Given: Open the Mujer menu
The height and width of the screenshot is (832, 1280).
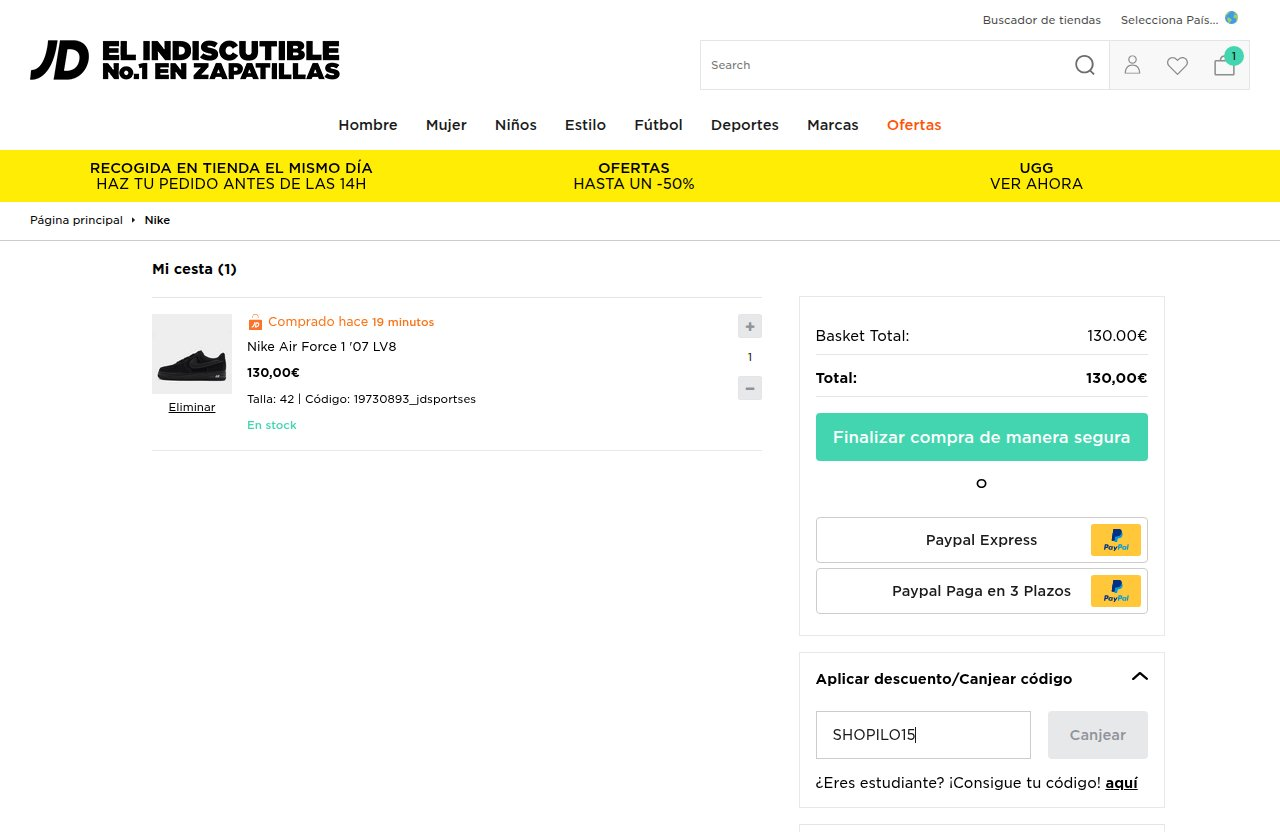Looking at the screenshot, I should point(446,125).
